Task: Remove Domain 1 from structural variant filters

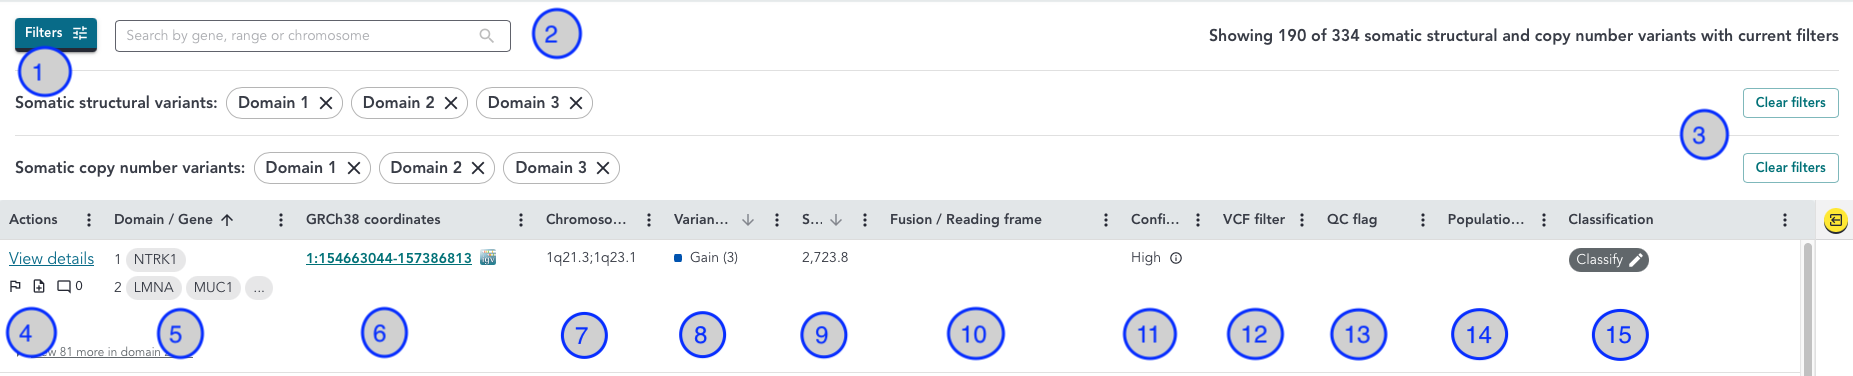Action: (x=326, y=103)
